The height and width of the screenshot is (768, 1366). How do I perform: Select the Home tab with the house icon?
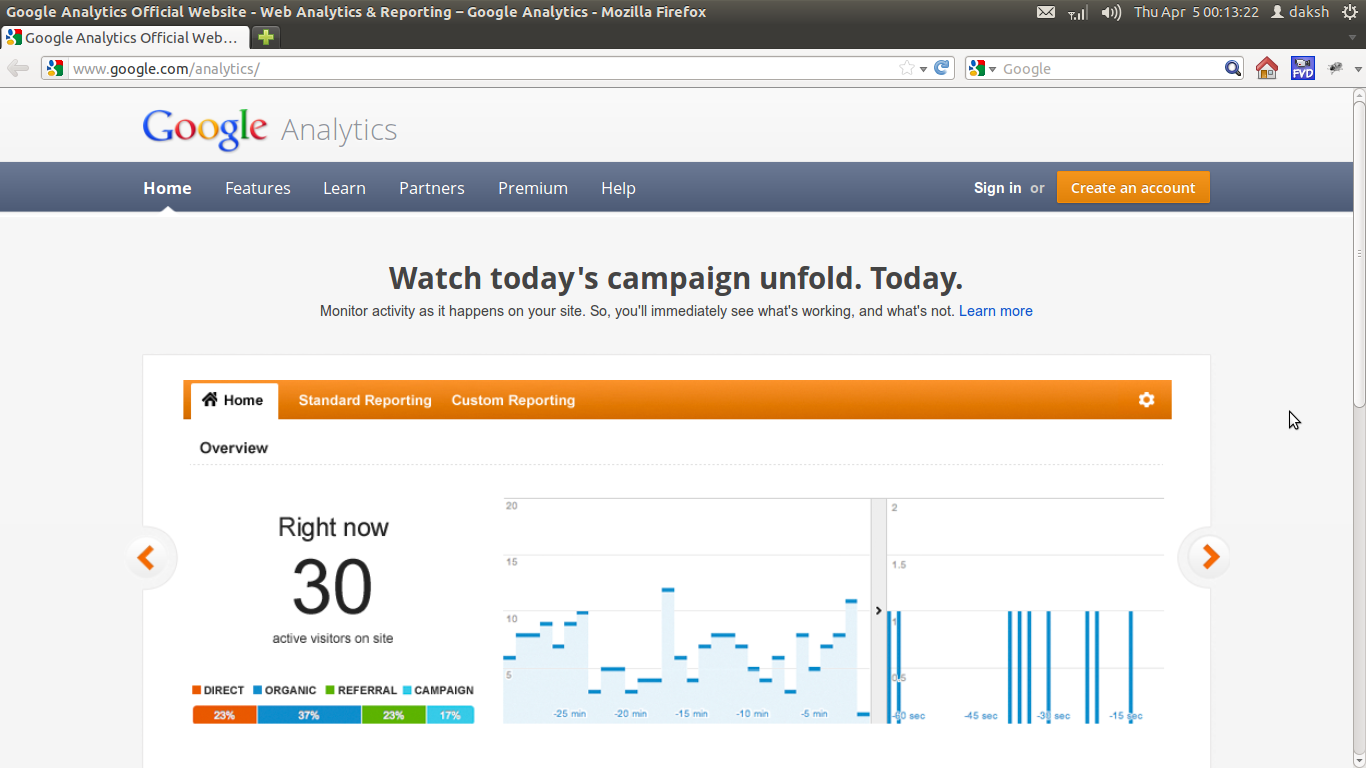pos(232,399)
